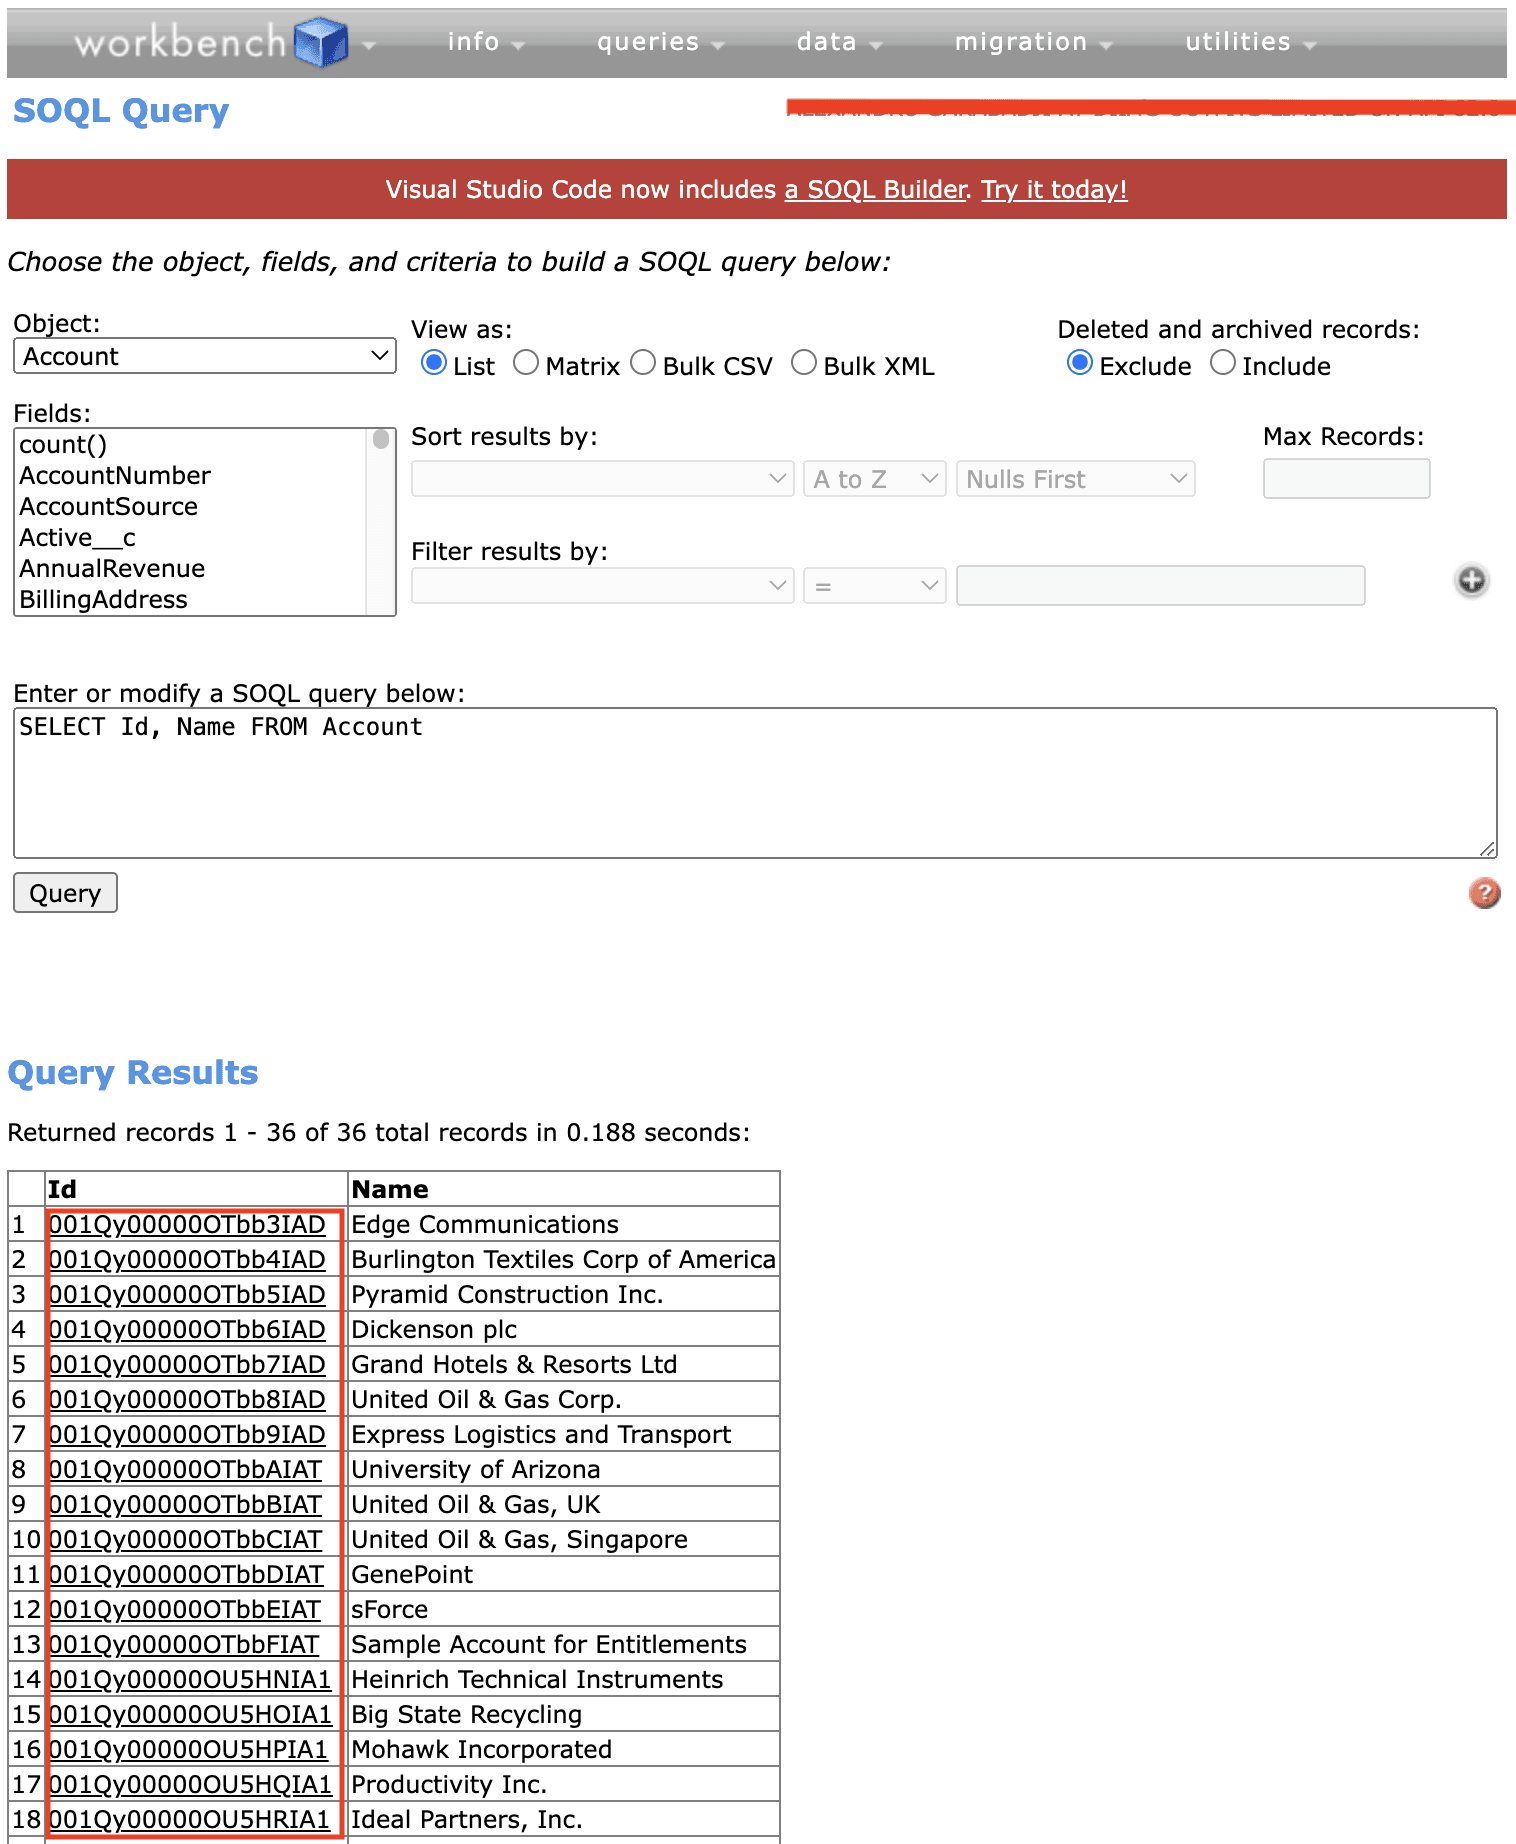Screen dimensions: 1516x1844
Task: Open Id link for Mohawk Incorporated
Action: 189,1749
